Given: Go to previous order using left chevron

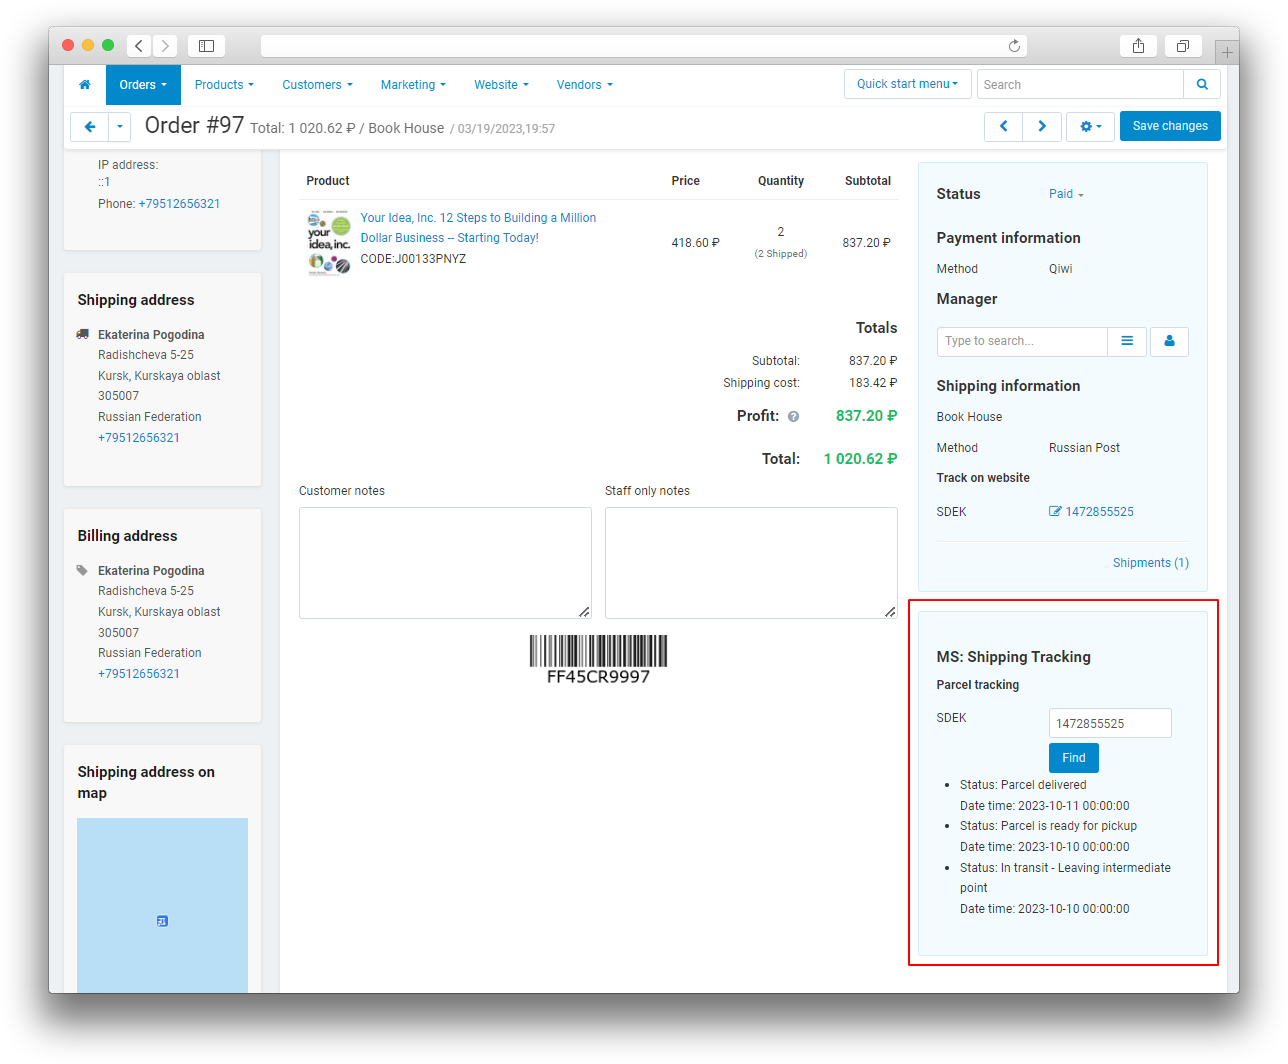Looking at the screenshot, I should (1003, 127).
